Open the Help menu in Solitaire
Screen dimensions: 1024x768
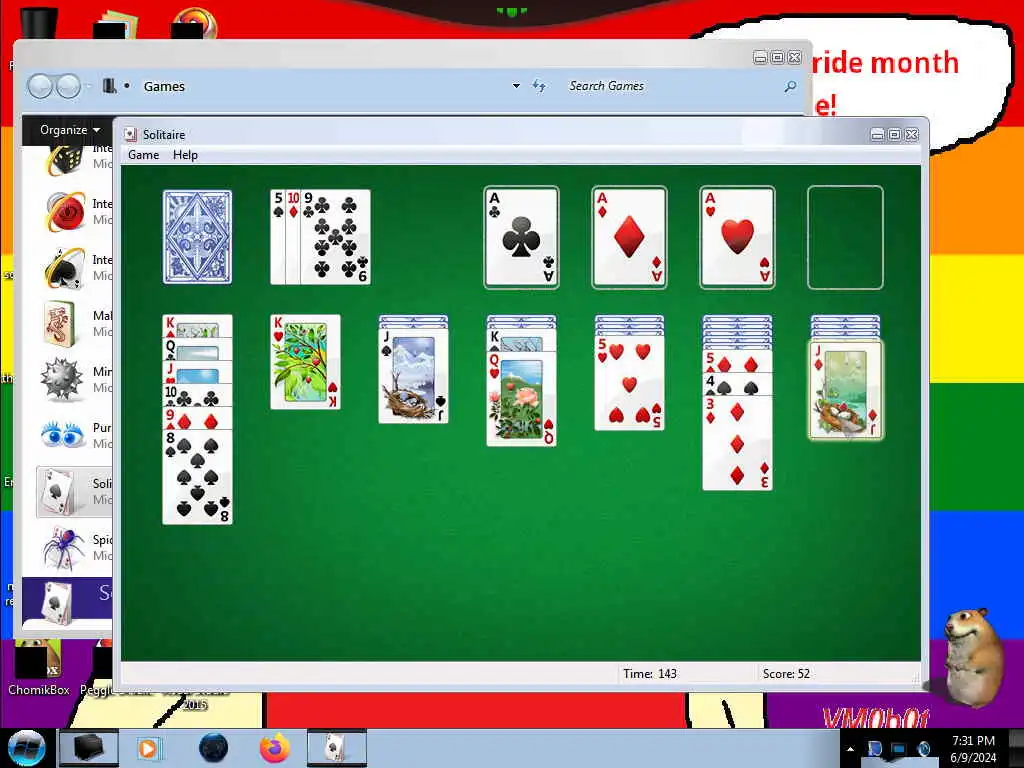click(185, 155)
